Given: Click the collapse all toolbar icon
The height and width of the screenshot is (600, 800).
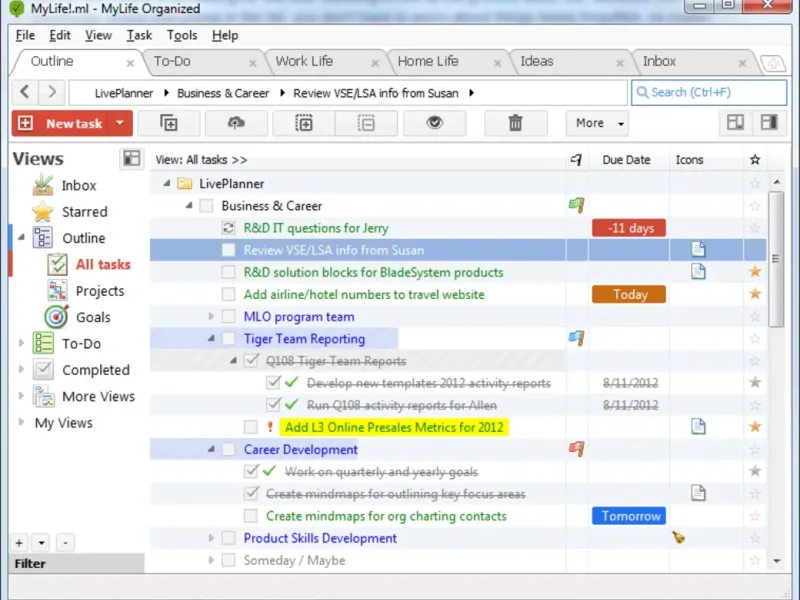Looking at the screenshot, I should click(366, 123).
